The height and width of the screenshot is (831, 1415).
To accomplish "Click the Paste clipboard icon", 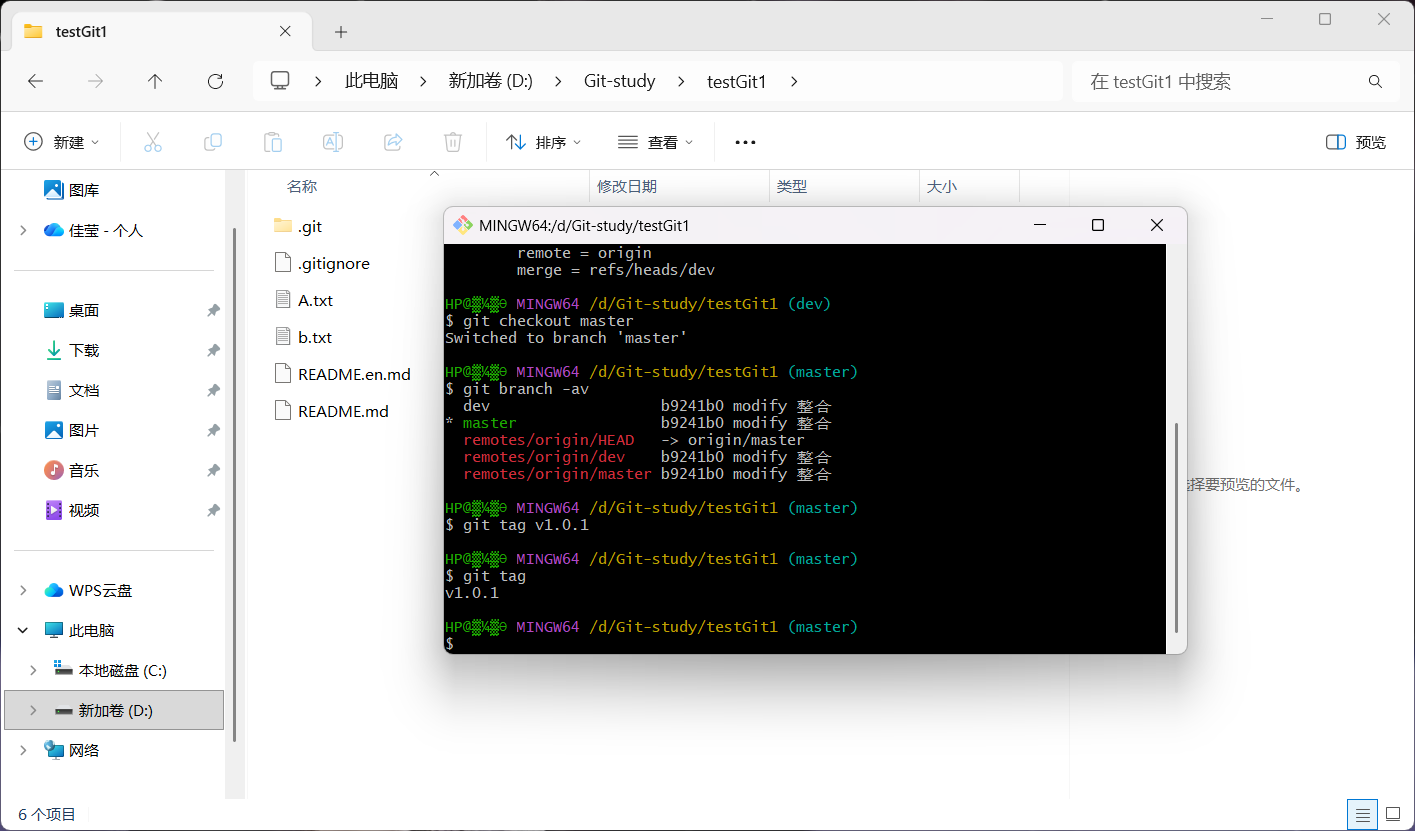I will click(273, 142).
